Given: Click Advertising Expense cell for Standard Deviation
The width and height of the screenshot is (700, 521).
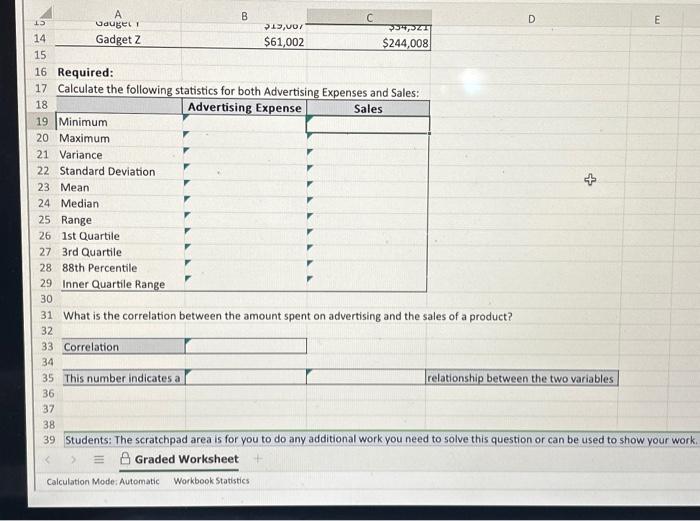Looking at the screenshot, I should 245,171.
